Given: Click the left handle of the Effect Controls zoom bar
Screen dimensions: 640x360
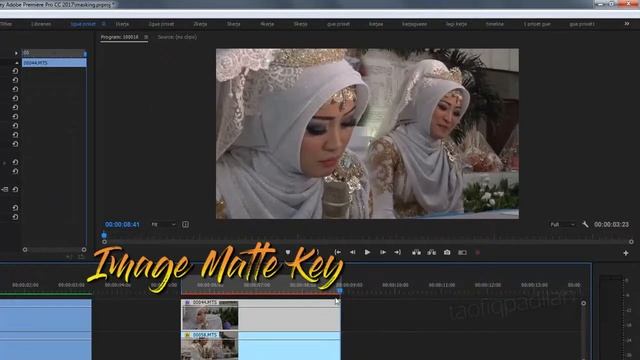Looking at the screenshot, I should pyautogui.click(x=25, y=250).
